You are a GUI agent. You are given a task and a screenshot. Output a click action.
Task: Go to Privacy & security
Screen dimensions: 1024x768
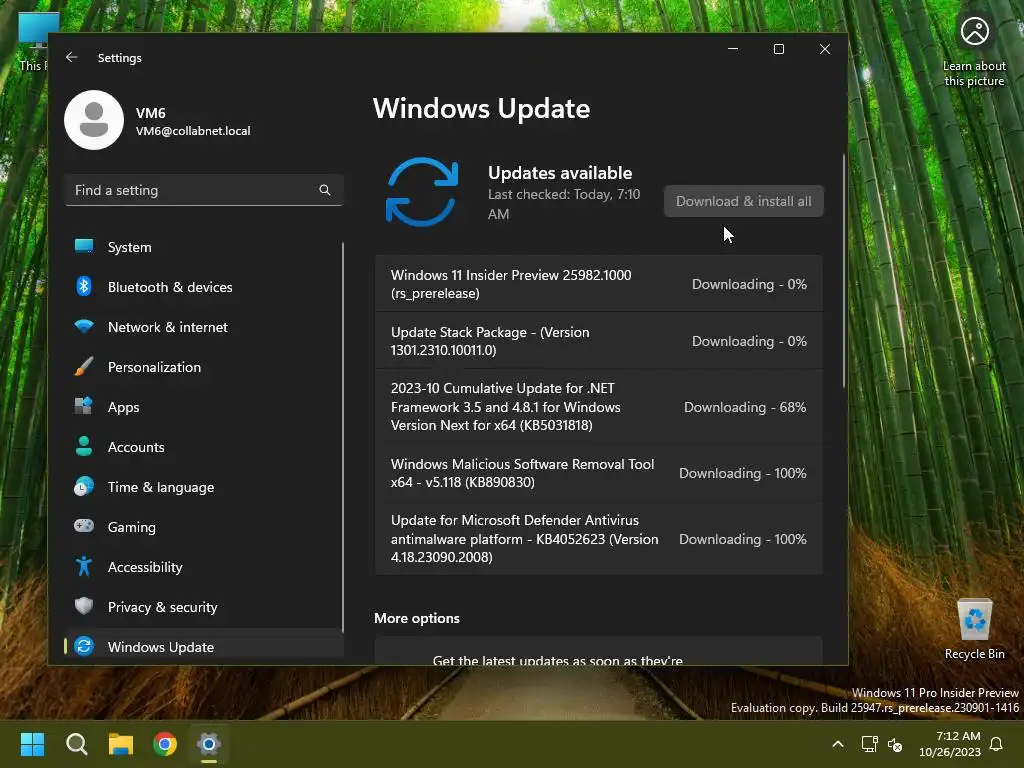click(204, 607)
